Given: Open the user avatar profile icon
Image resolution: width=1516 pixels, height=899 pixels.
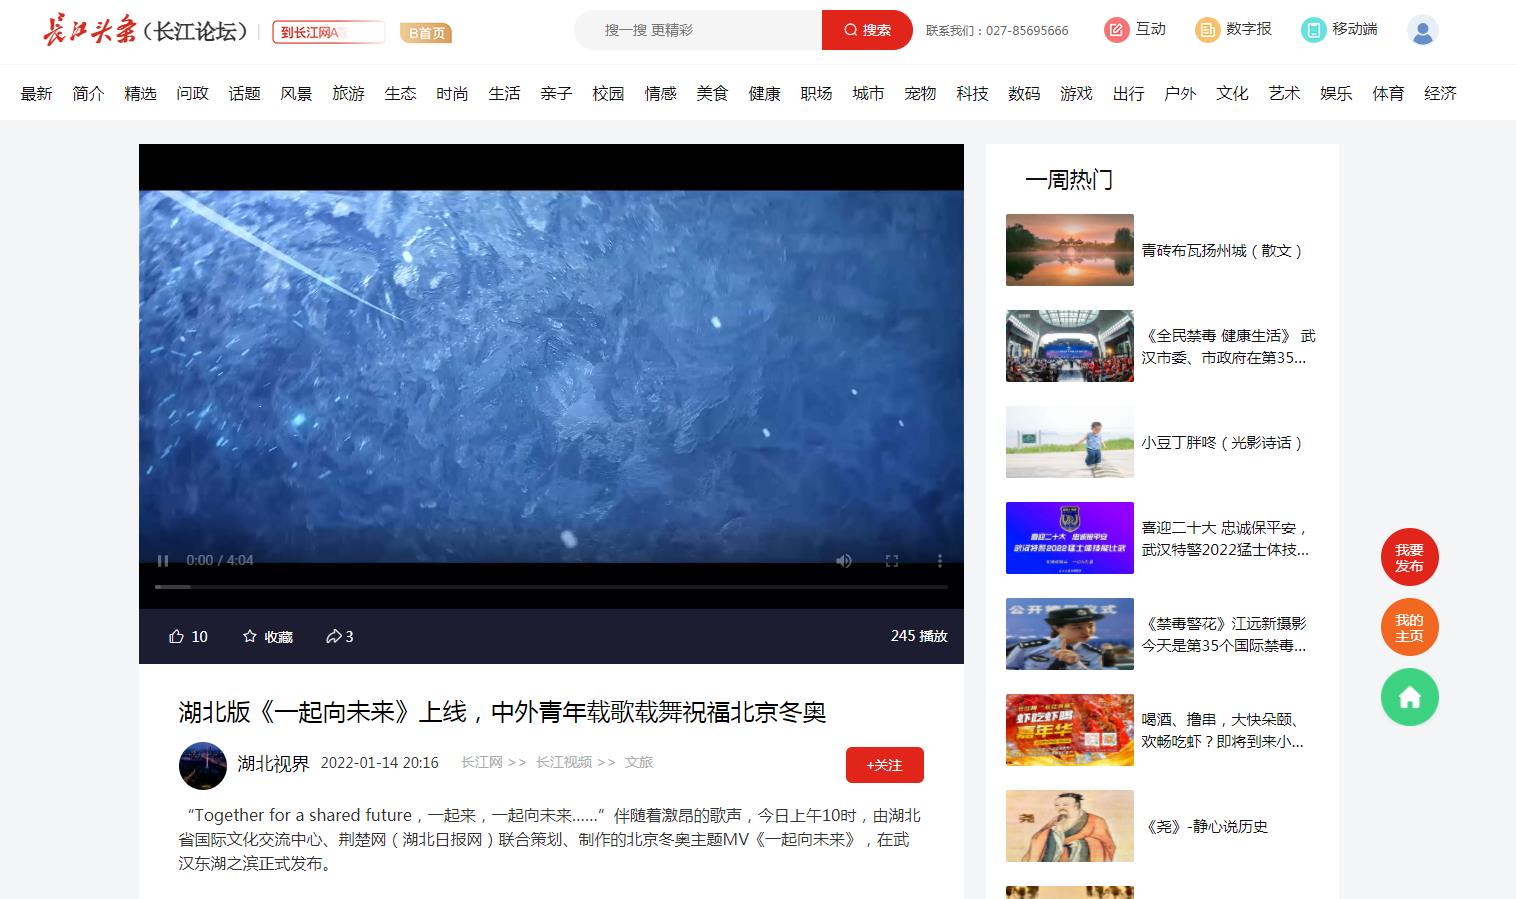Looking at the screenshot, I should (x=1422, y=30).
